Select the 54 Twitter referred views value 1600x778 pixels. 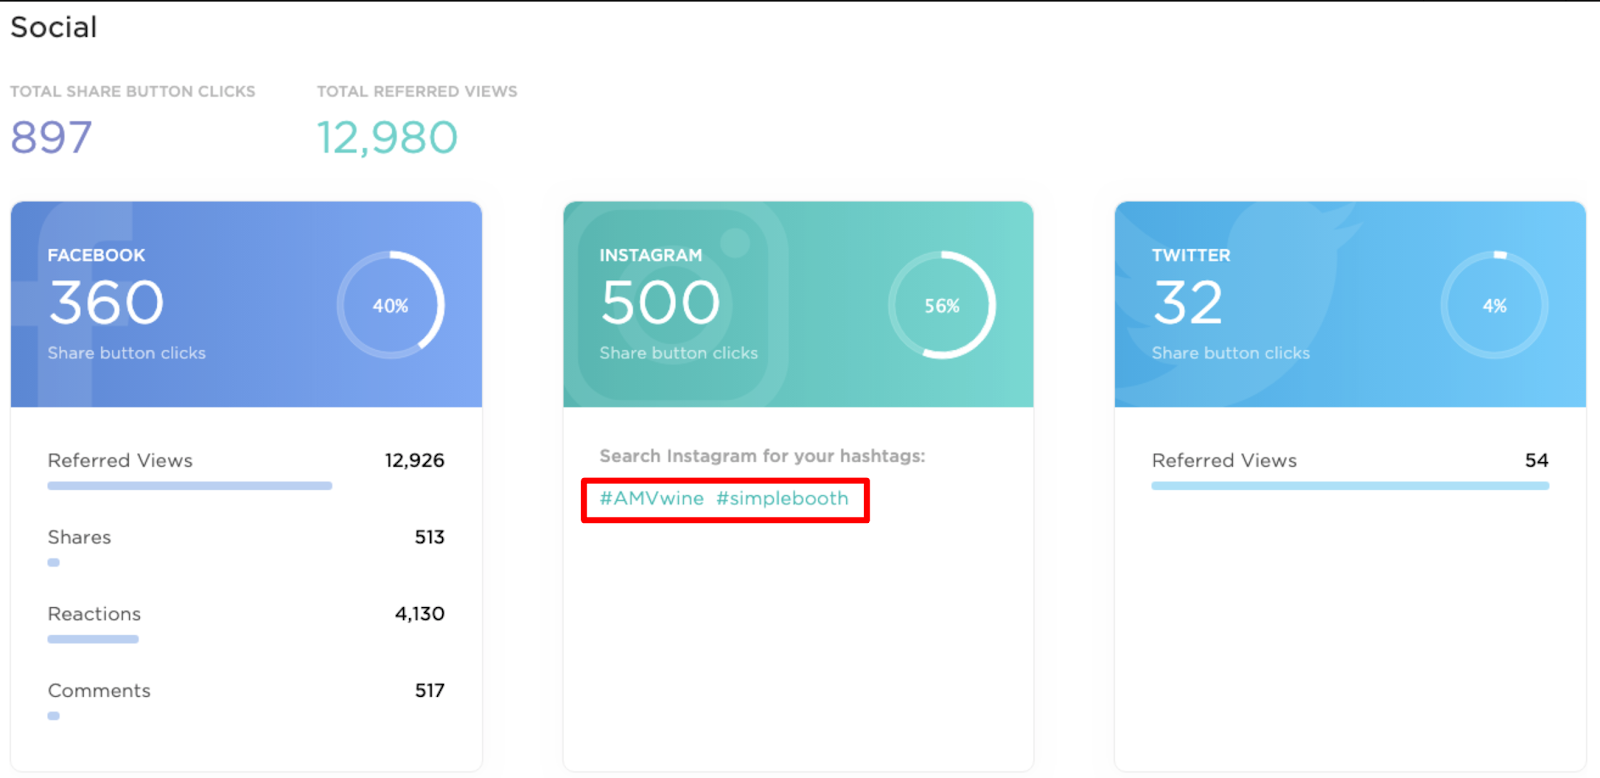[1537, 460]
